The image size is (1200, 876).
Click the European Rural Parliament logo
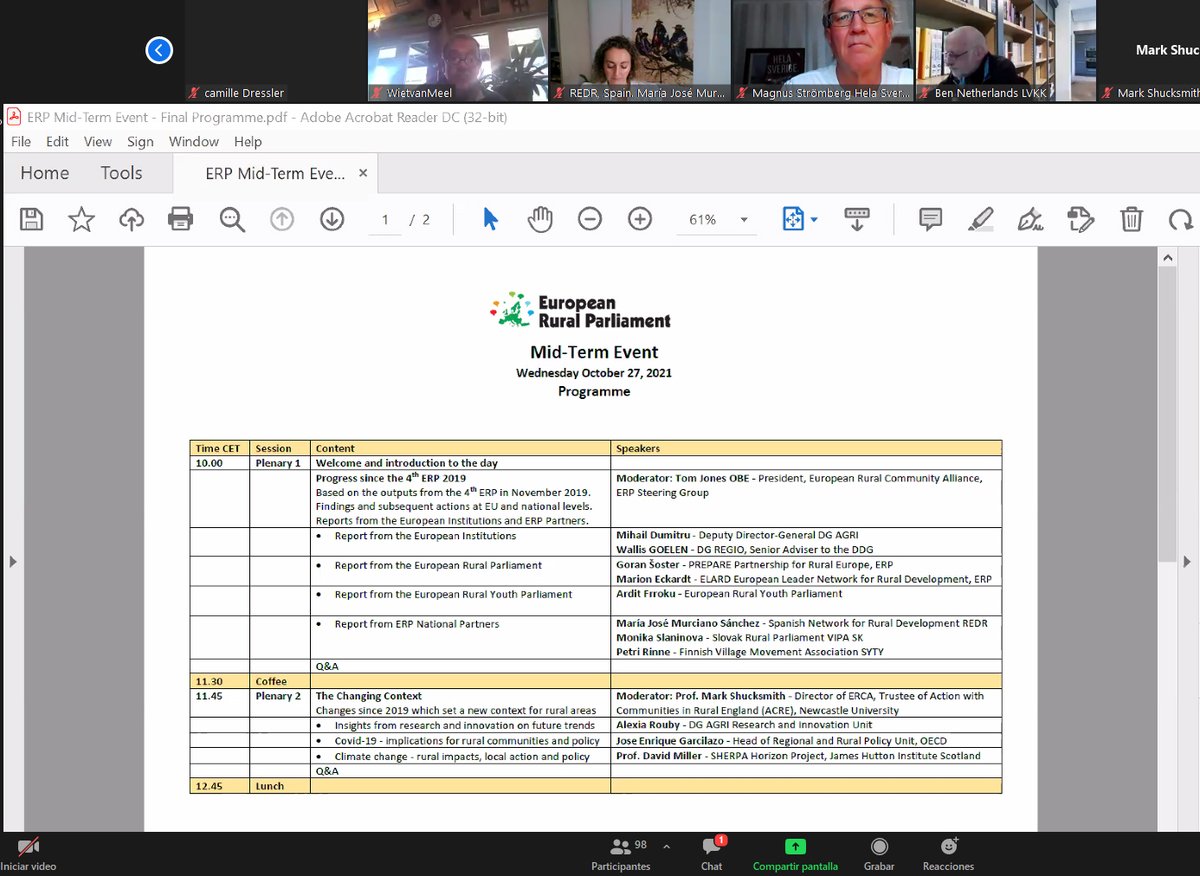coord(581,311)
